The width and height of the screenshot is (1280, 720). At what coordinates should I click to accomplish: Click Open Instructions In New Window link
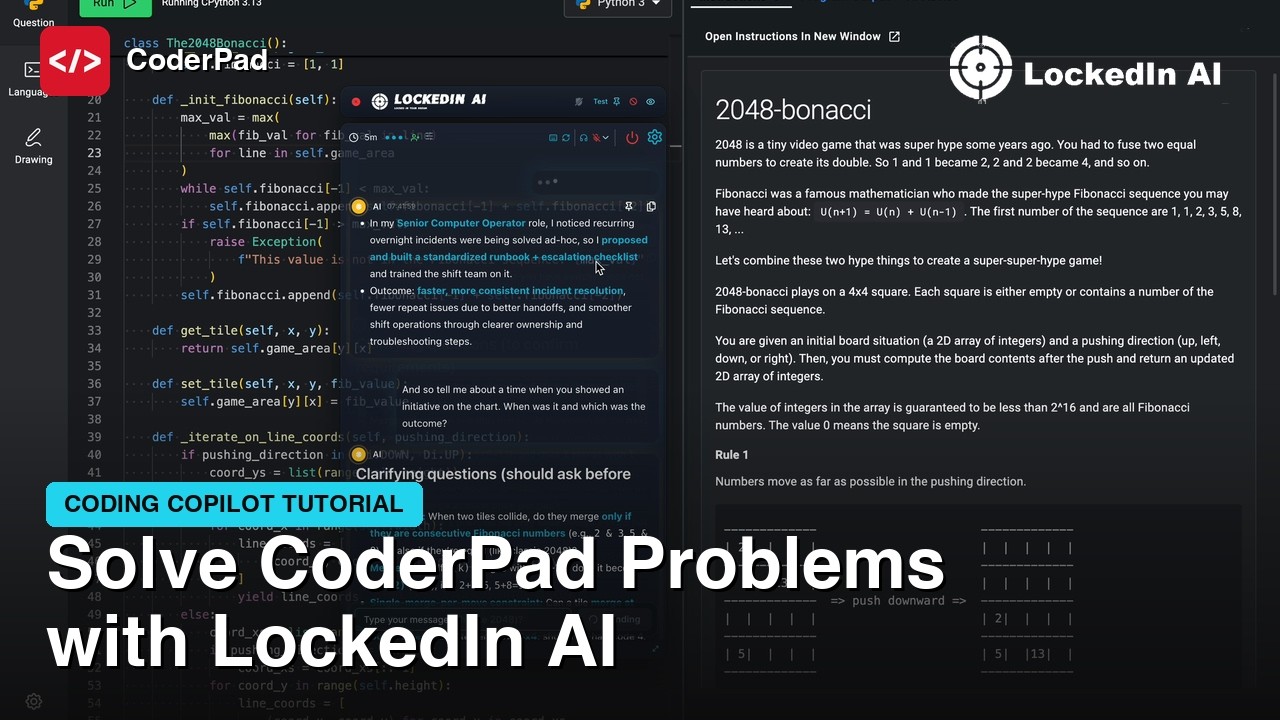click(802, 37)
